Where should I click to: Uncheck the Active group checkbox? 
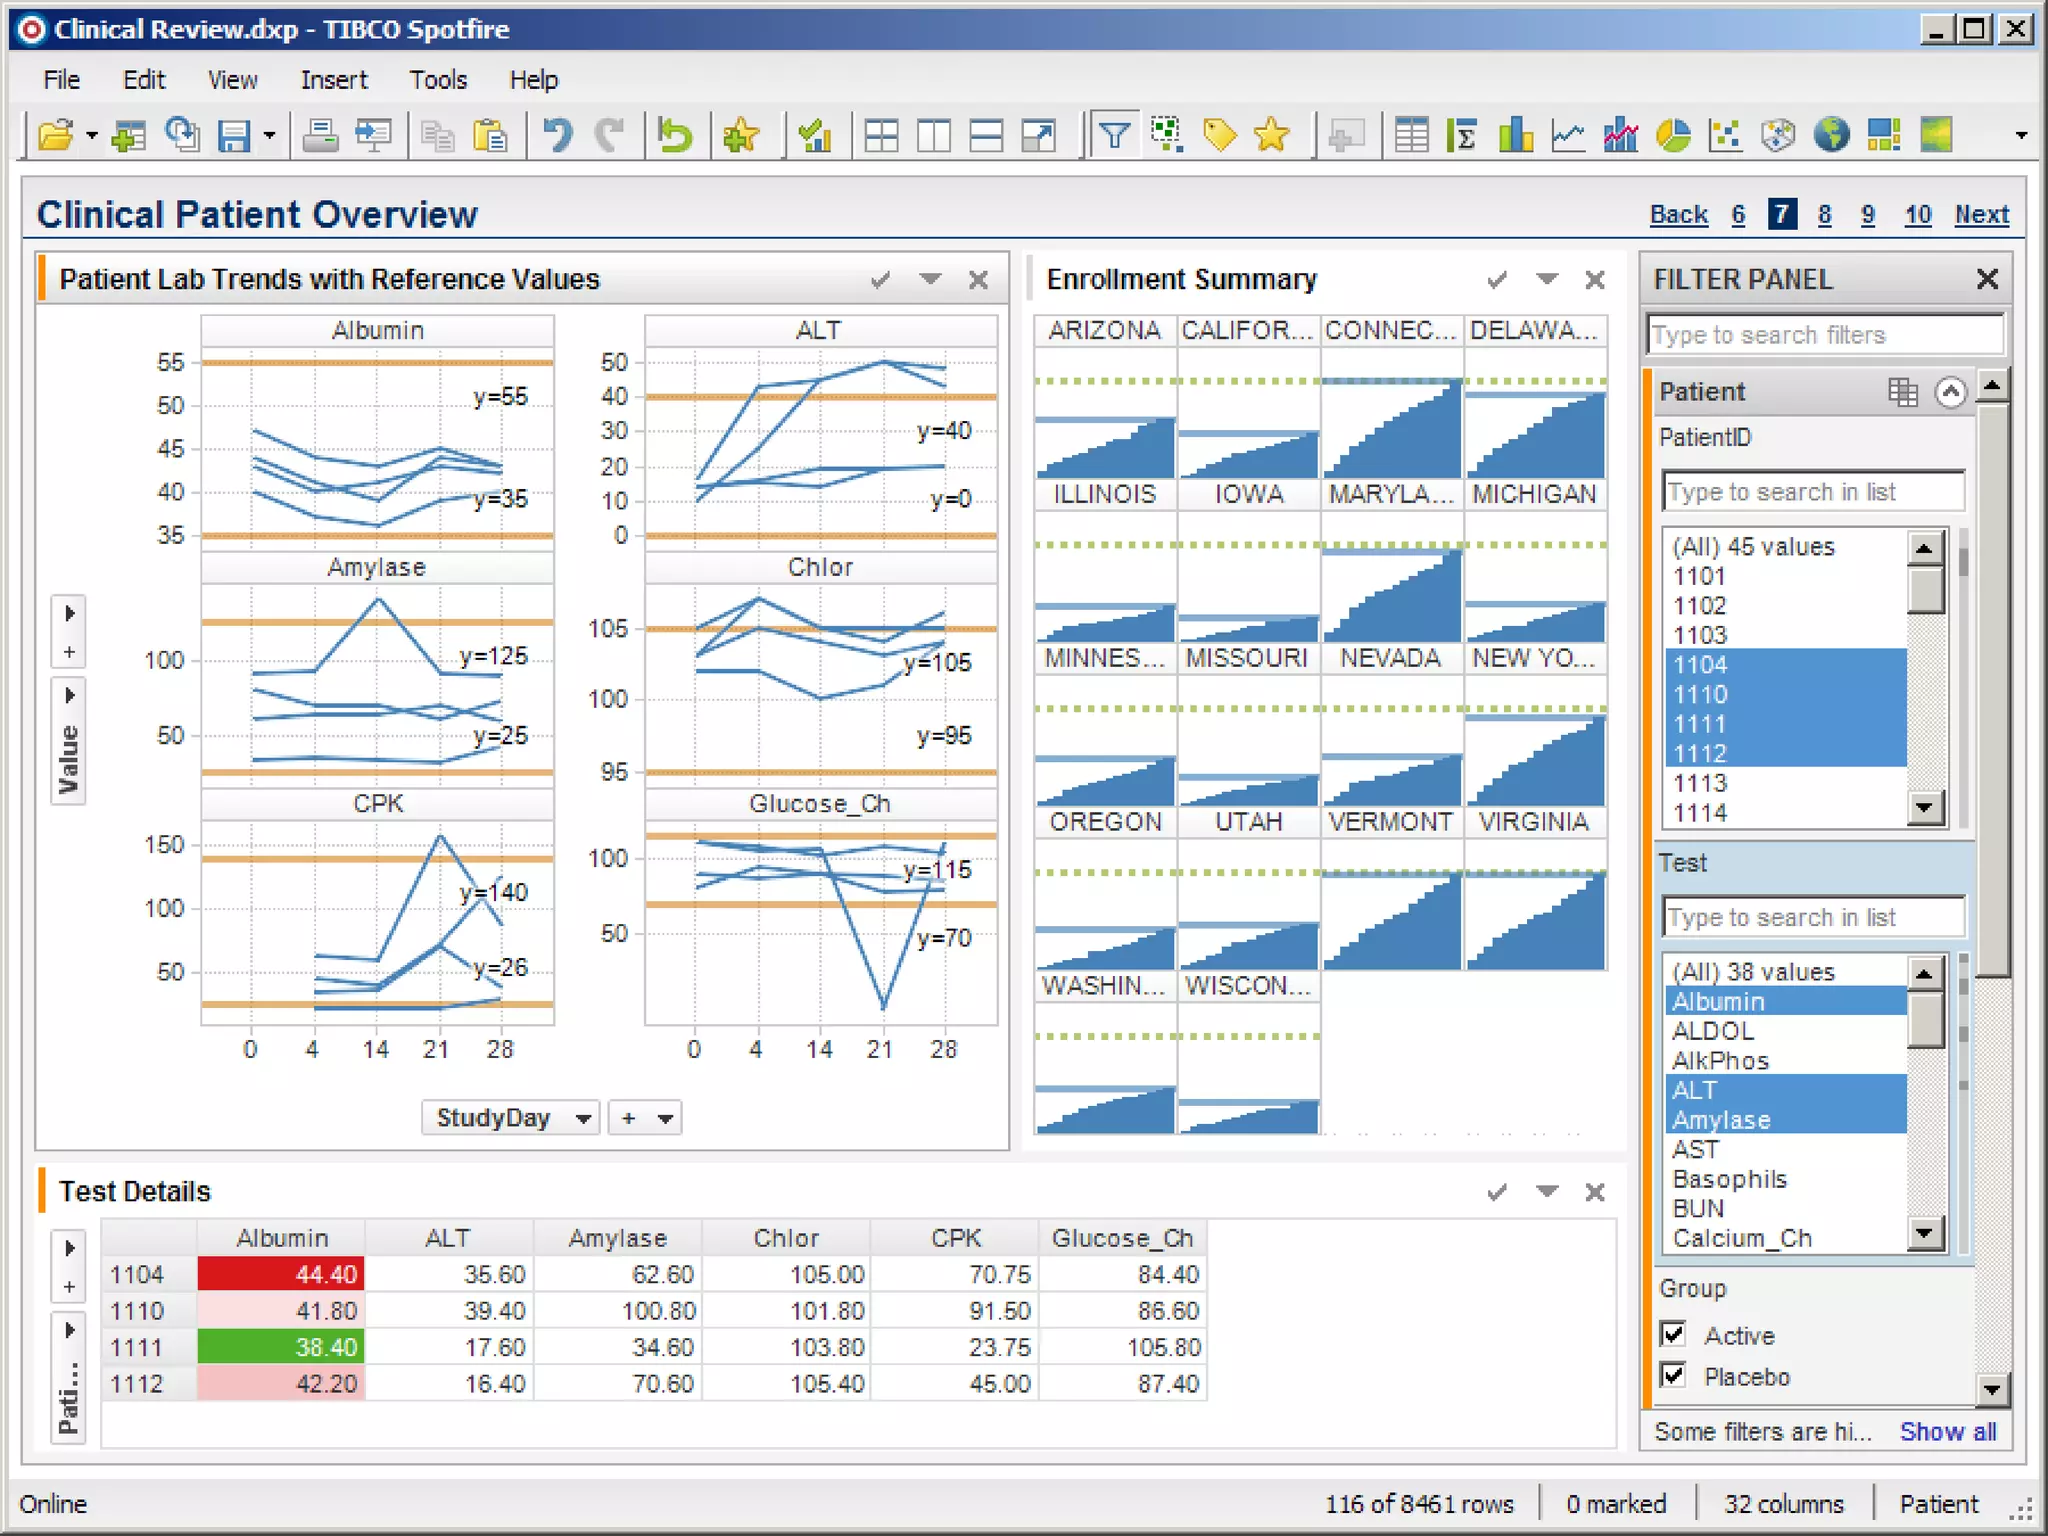1673,1334
